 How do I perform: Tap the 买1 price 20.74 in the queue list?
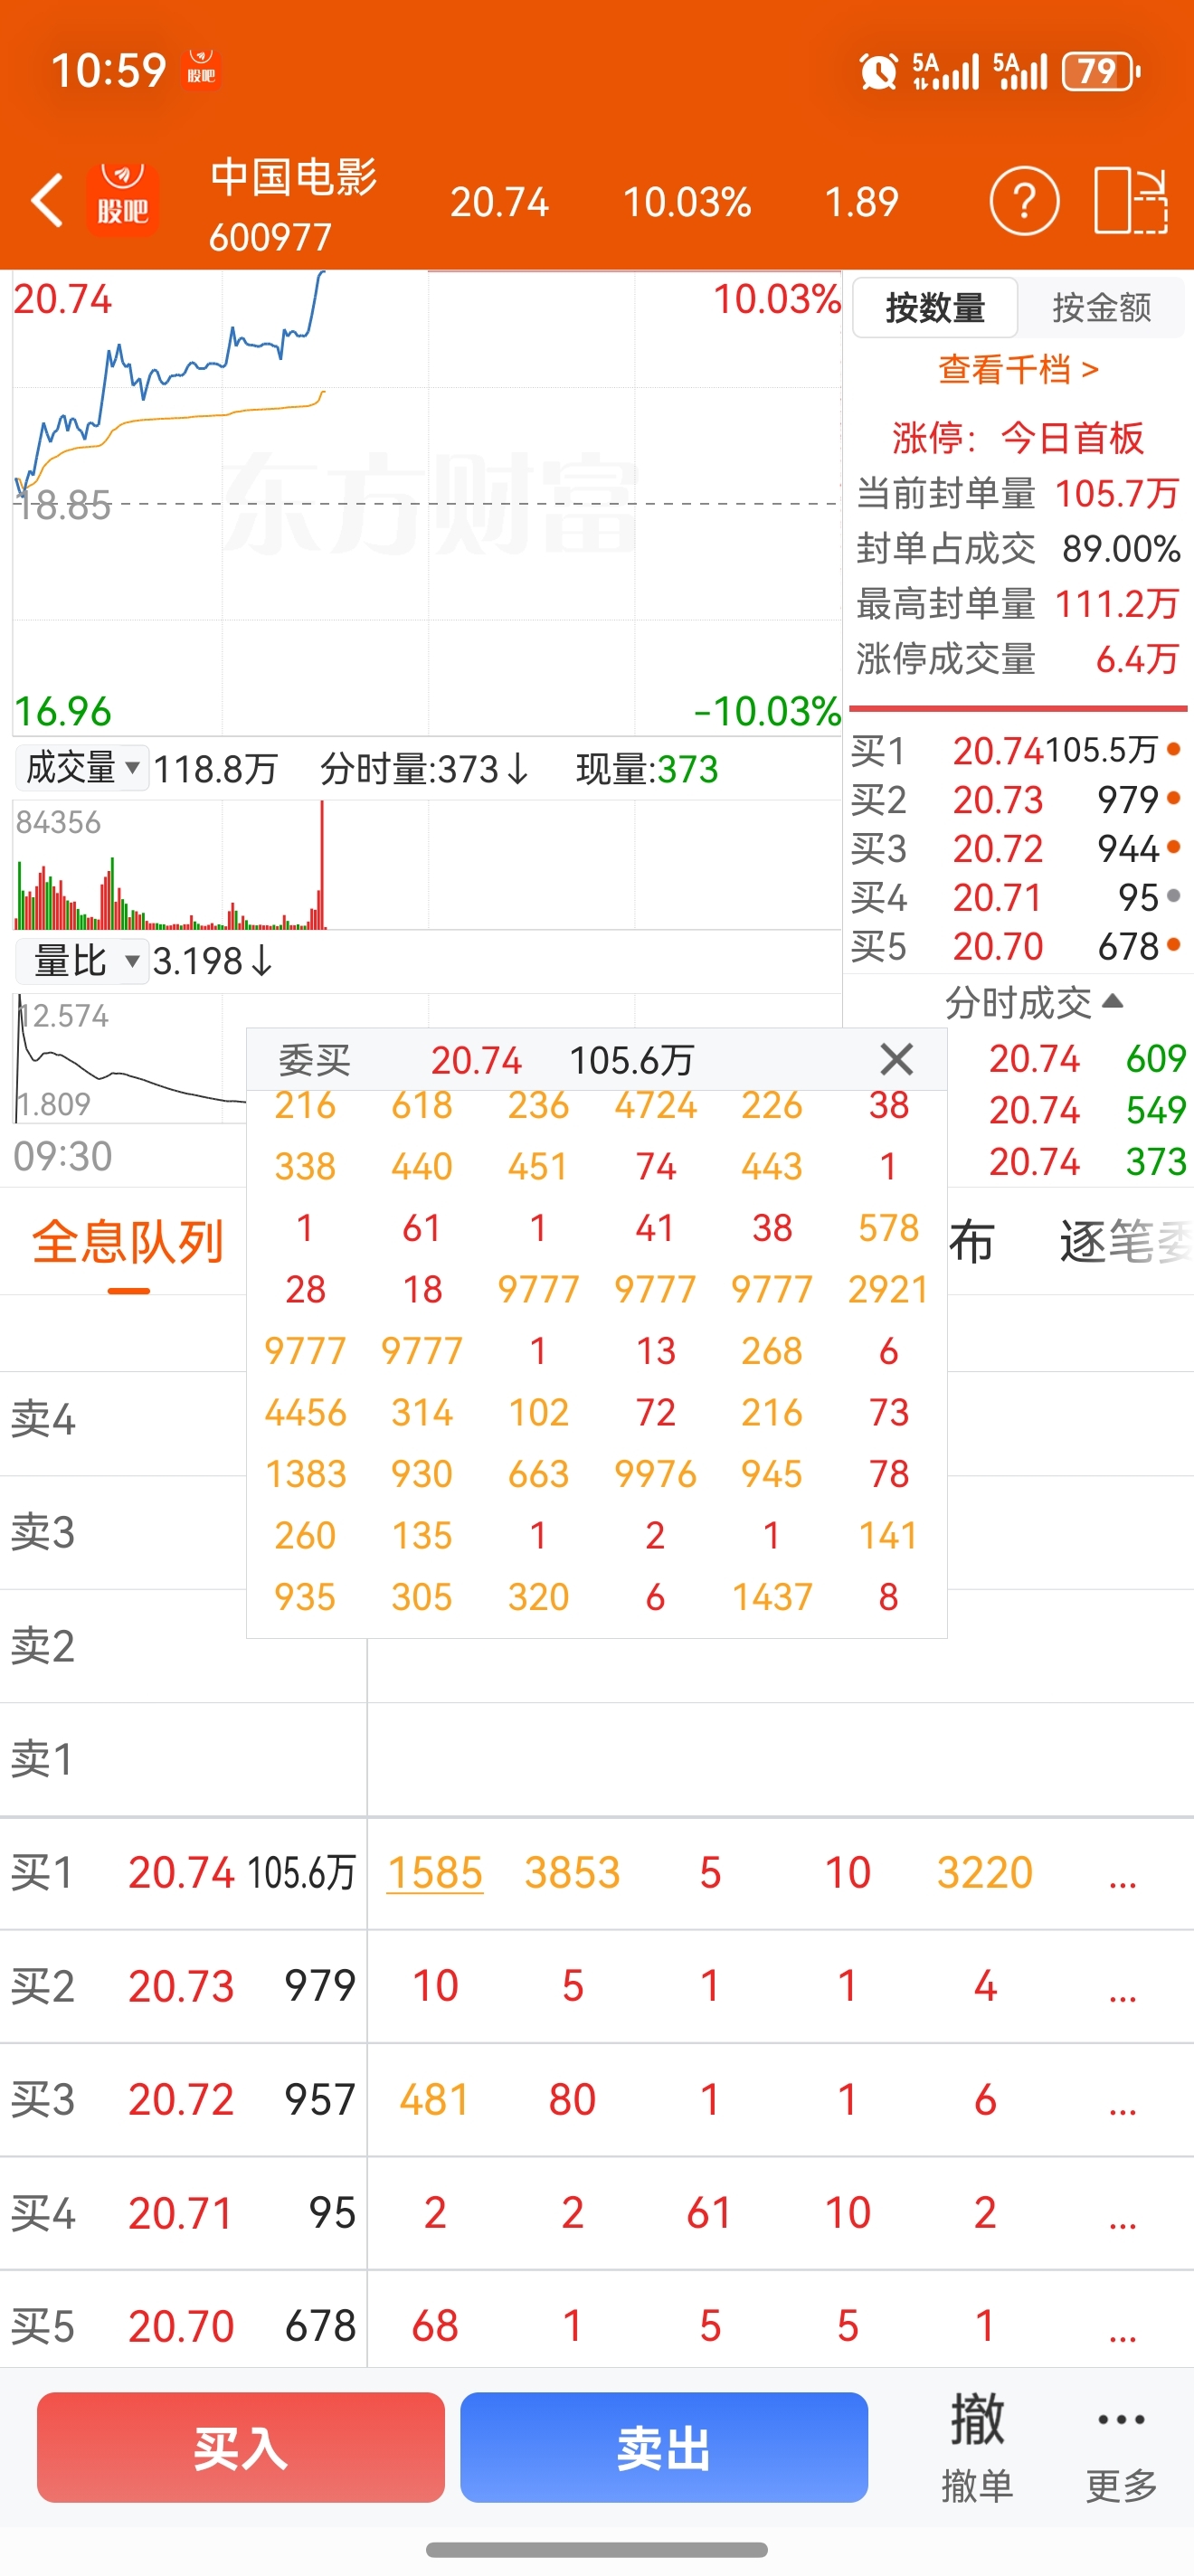pos(181,1873)
